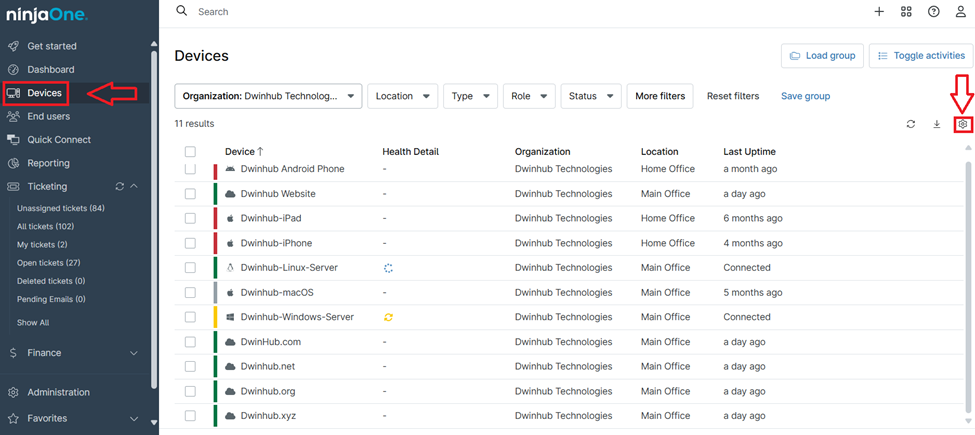Screen dimensions: 975x435
Task: Click the refresh icon above device table
Action: coord(911,124)
